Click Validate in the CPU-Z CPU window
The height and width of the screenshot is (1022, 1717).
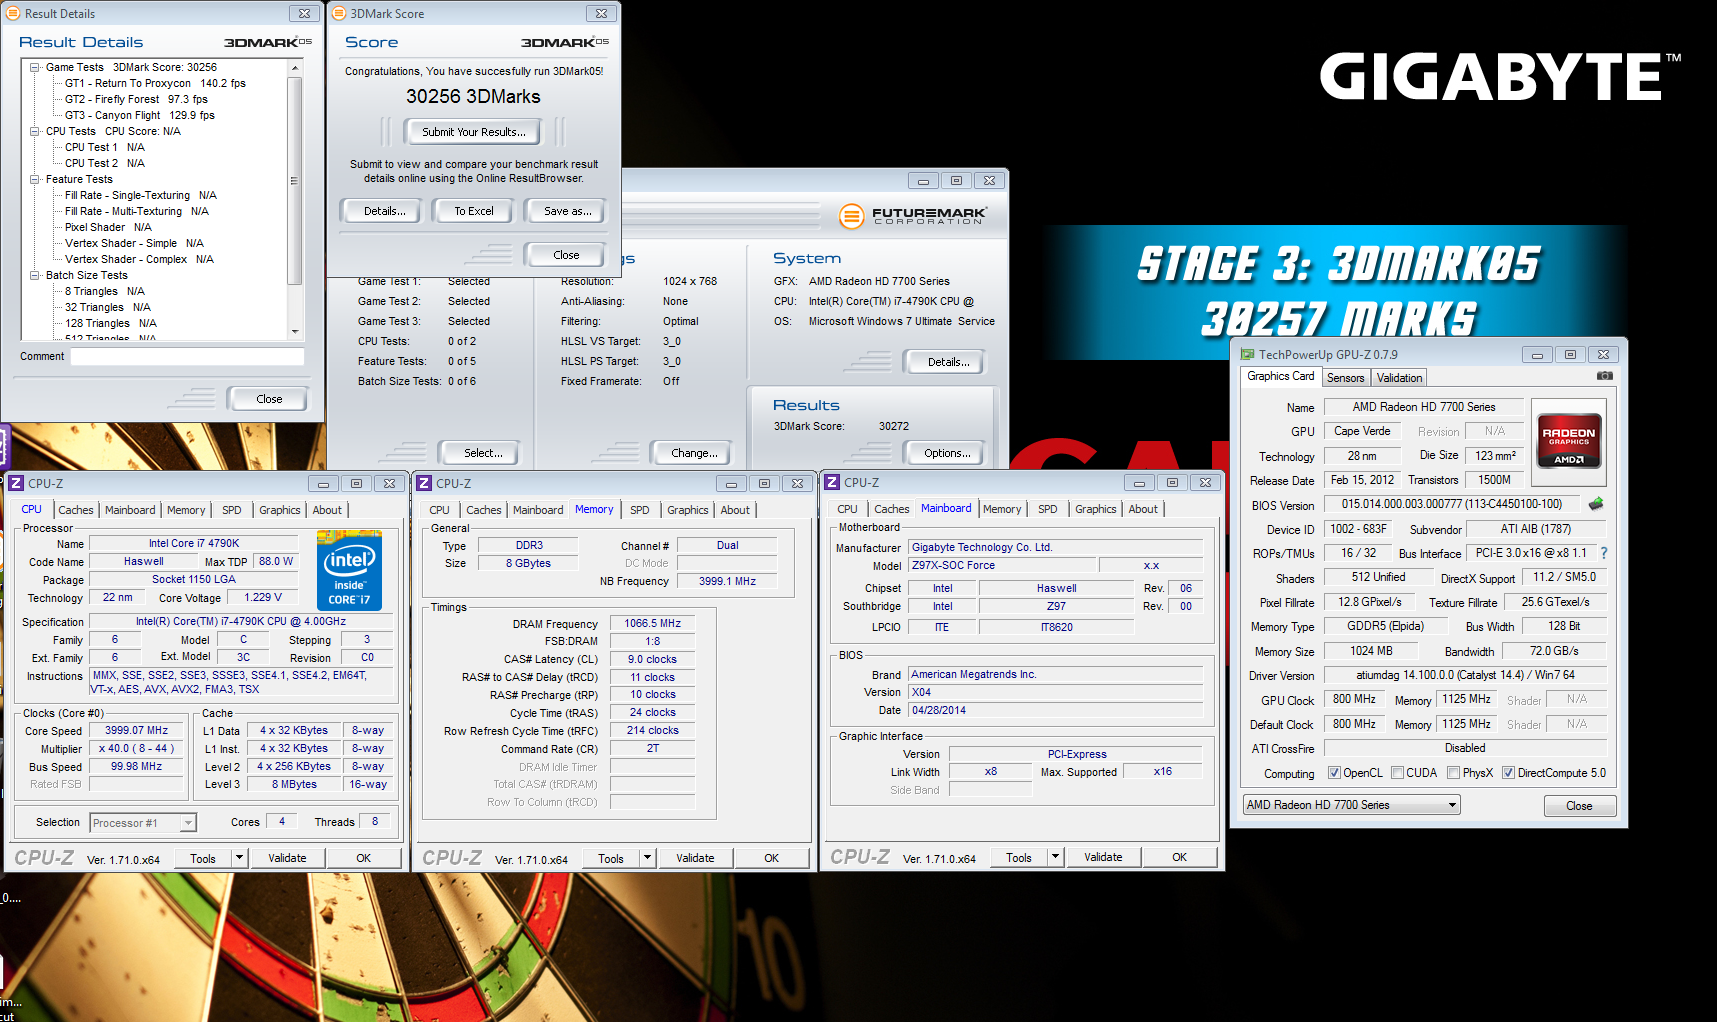click(x=287, y=858)
